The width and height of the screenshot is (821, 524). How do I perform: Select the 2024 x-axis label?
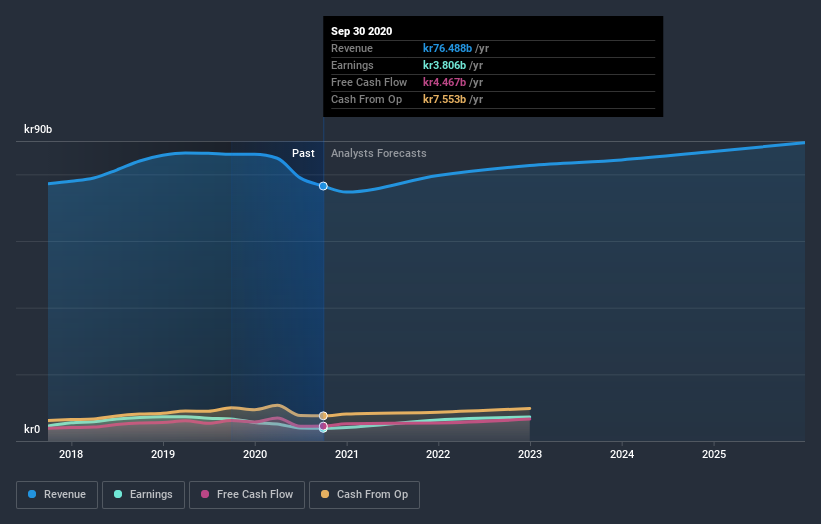point(622,454)
